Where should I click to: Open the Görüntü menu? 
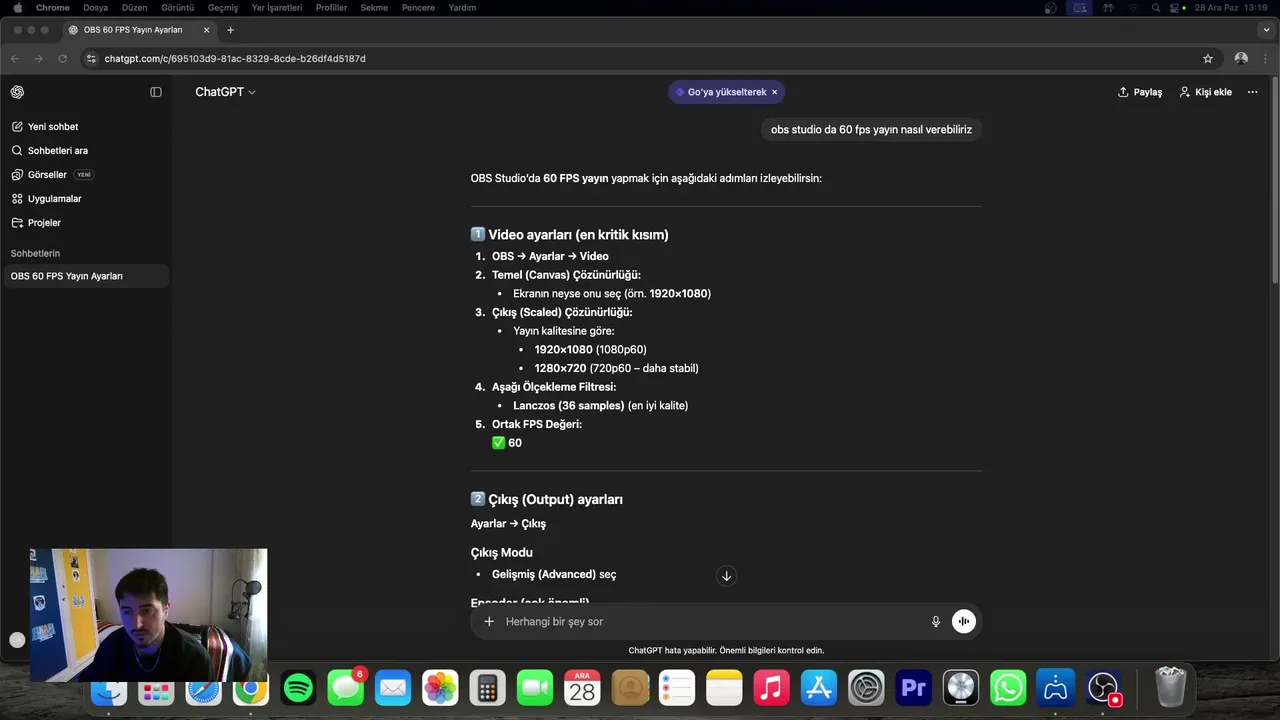[x=178, y=8]
